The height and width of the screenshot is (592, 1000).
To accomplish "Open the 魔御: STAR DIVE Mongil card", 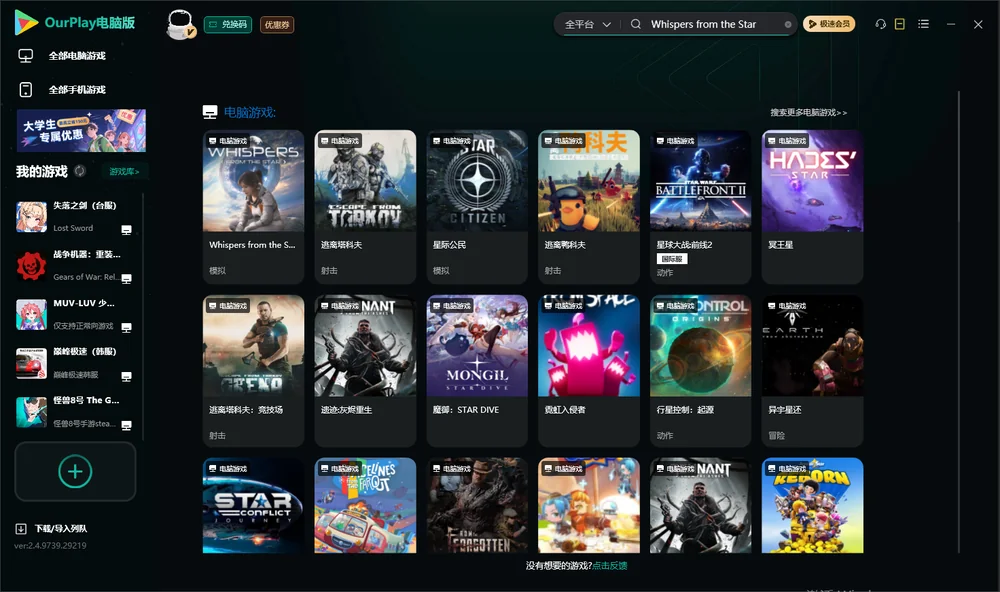I will [477, 371].
